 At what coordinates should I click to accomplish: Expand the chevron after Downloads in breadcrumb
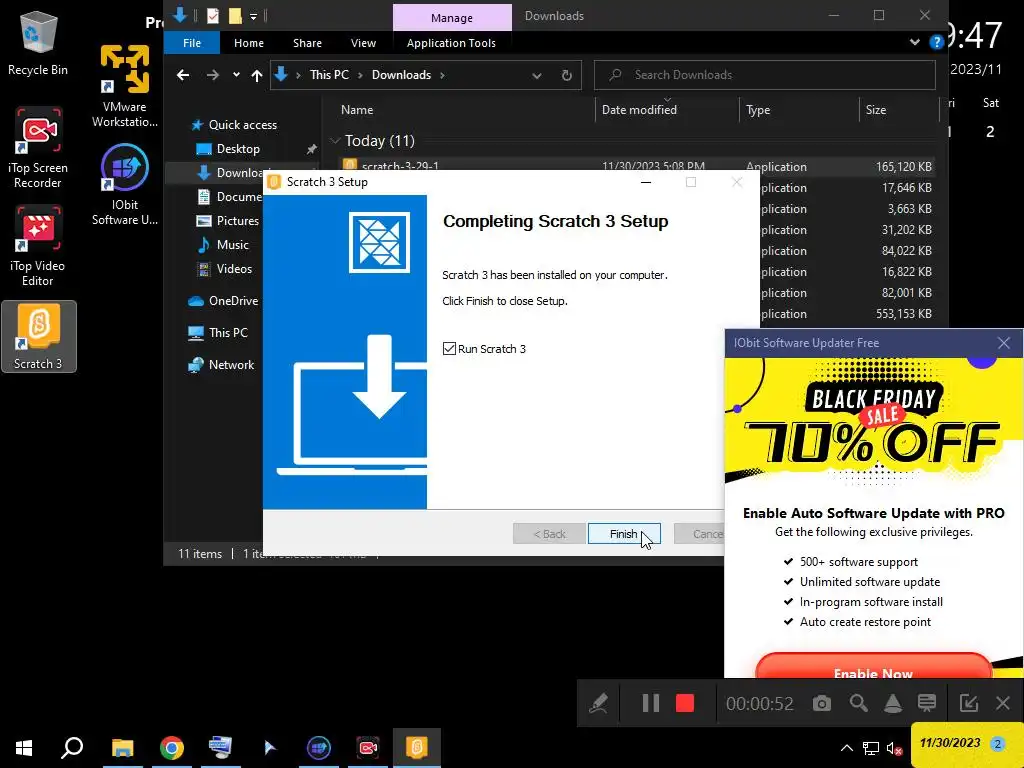(442, 75)
